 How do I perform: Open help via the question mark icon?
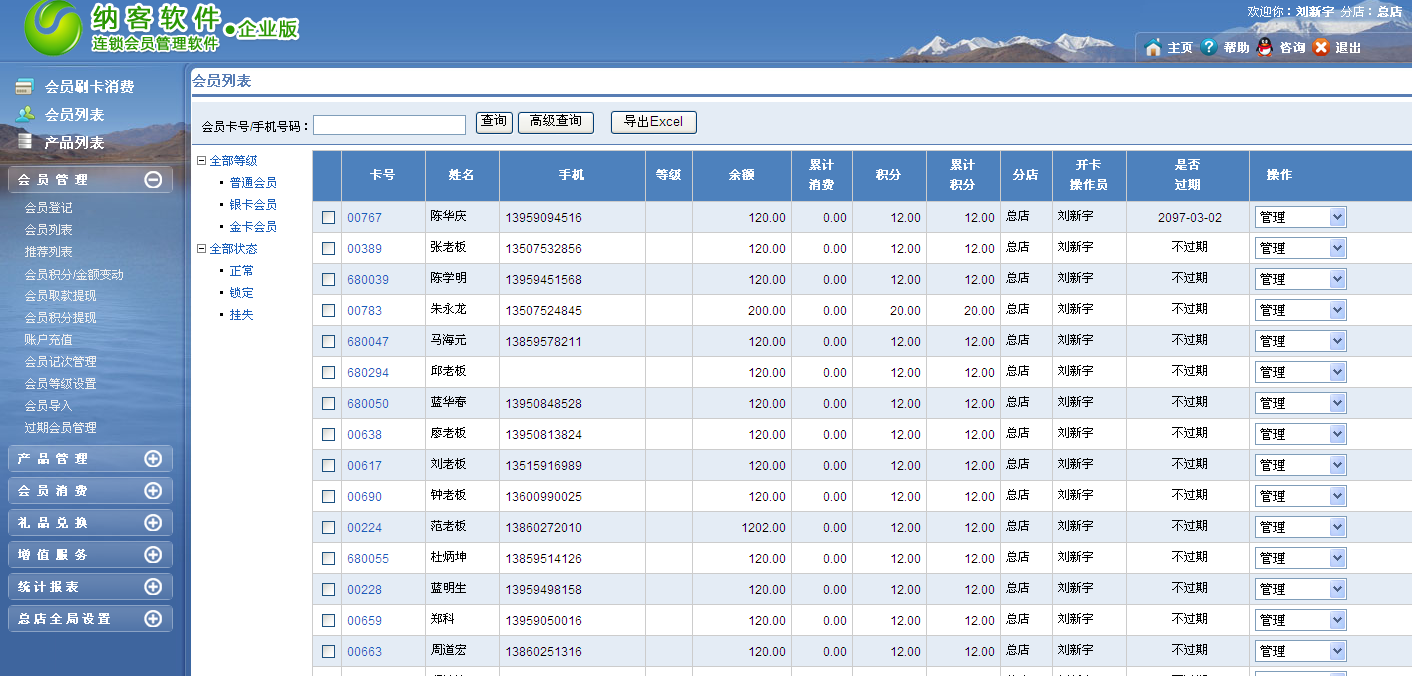pyautogui.click(x=1209, y=47)
